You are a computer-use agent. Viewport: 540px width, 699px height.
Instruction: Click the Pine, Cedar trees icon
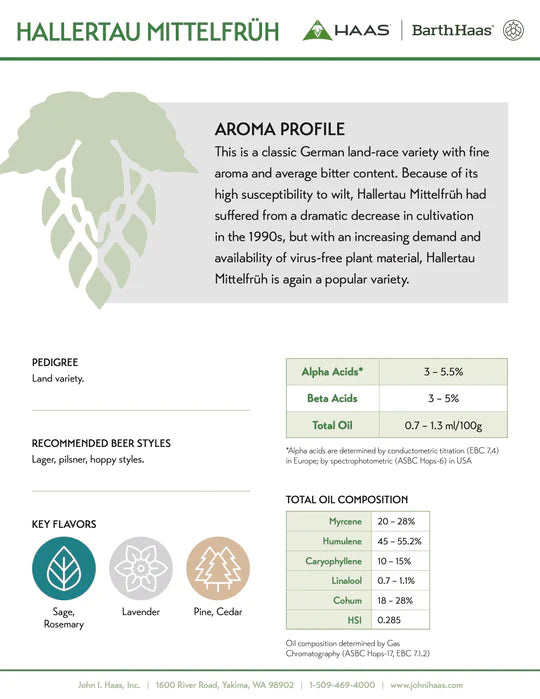218,568
